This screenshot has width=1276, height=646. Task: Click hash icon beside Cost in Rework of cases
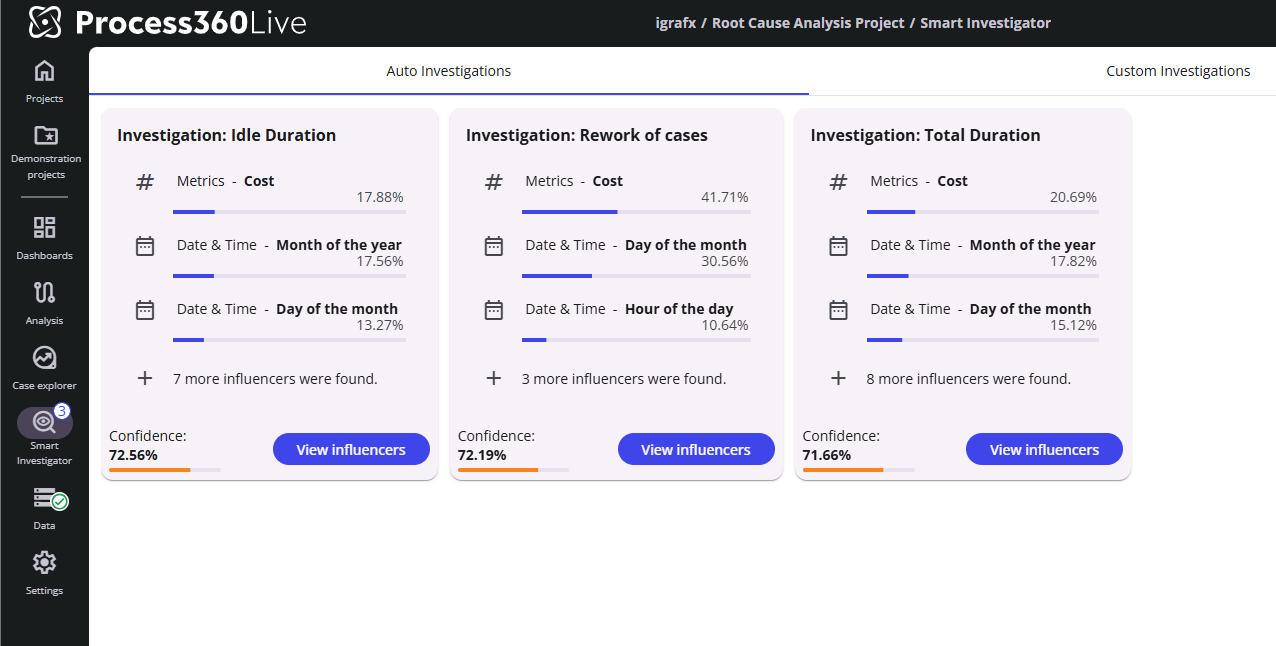tap(494, 182)
